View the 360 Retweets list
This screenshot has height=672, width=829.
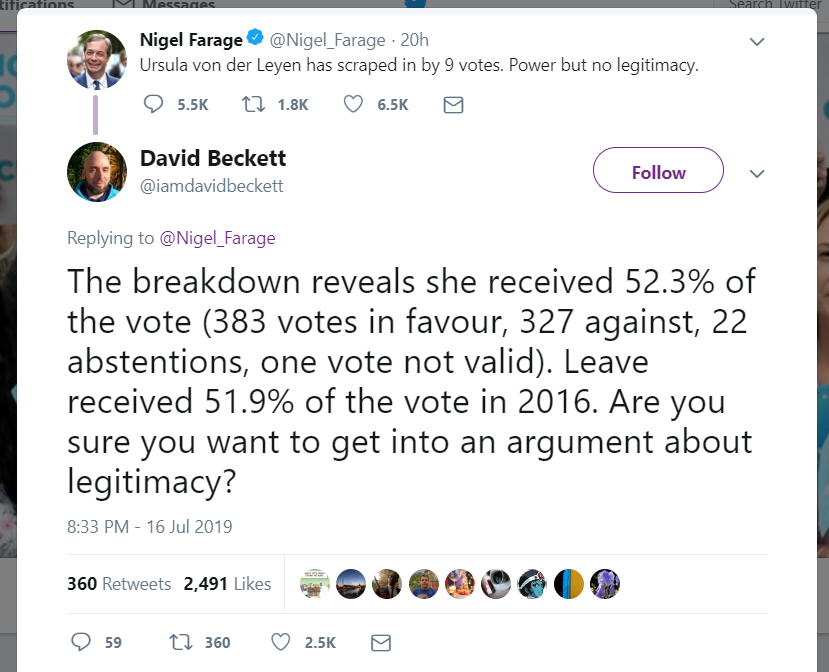(119, 584)
